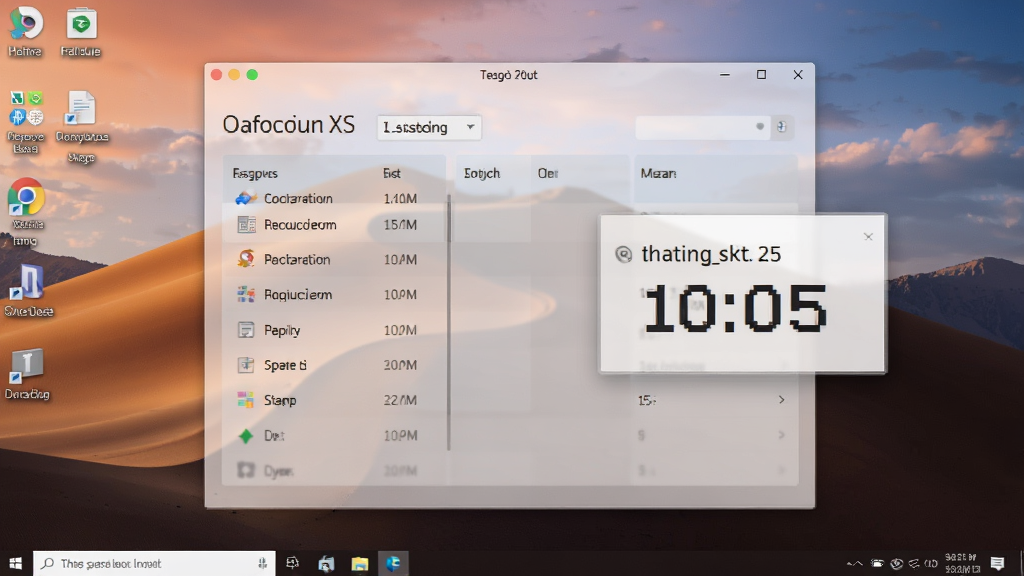Click the taskbar search box

[154, 563]
